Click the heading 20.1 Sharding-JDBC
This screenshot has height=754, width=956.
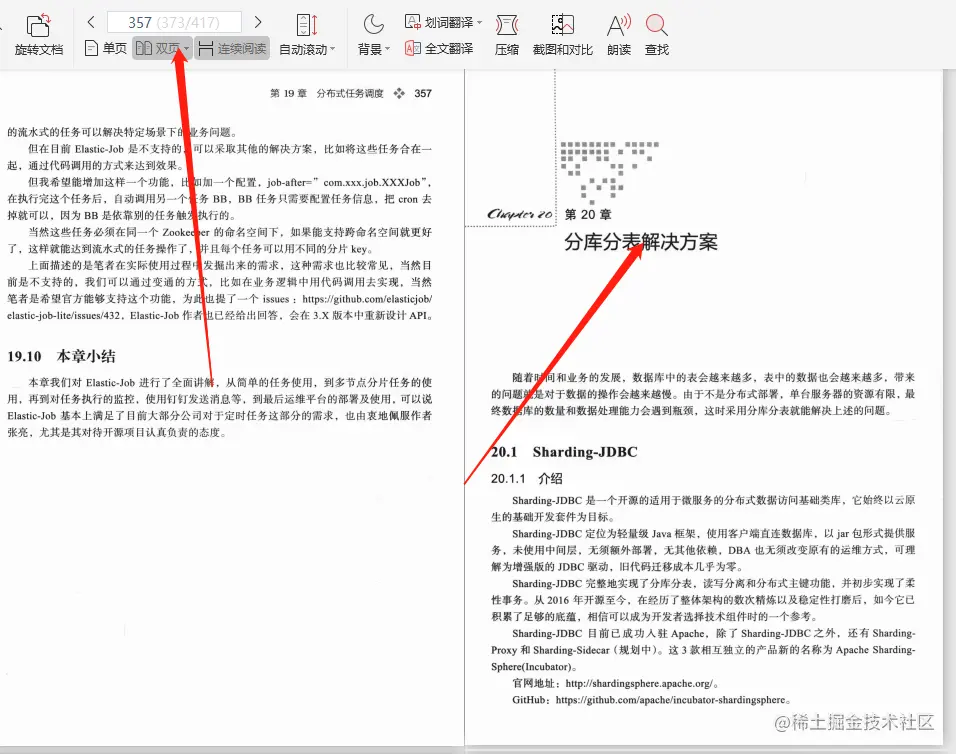[564, 452]
